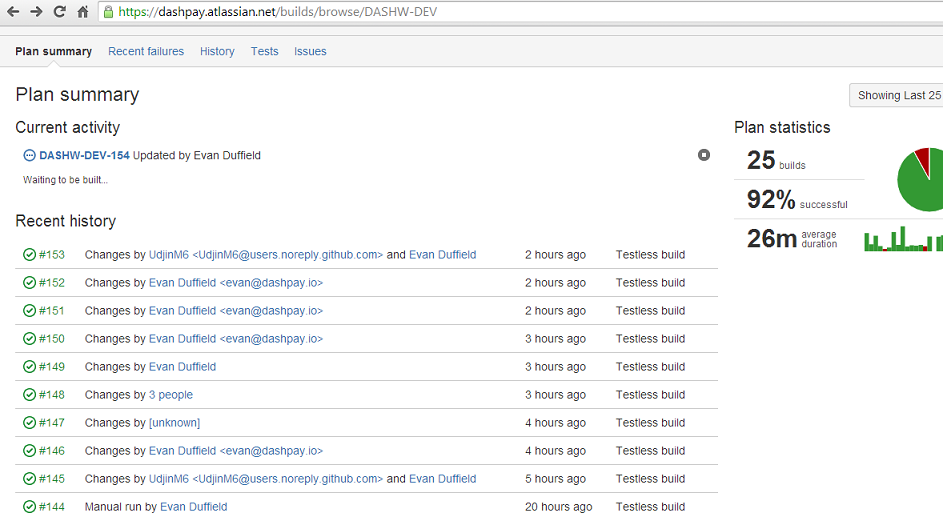Stop the DASHW-DEV-154 queued build
Screen dimensions: 943x517
tap(704, 155)
